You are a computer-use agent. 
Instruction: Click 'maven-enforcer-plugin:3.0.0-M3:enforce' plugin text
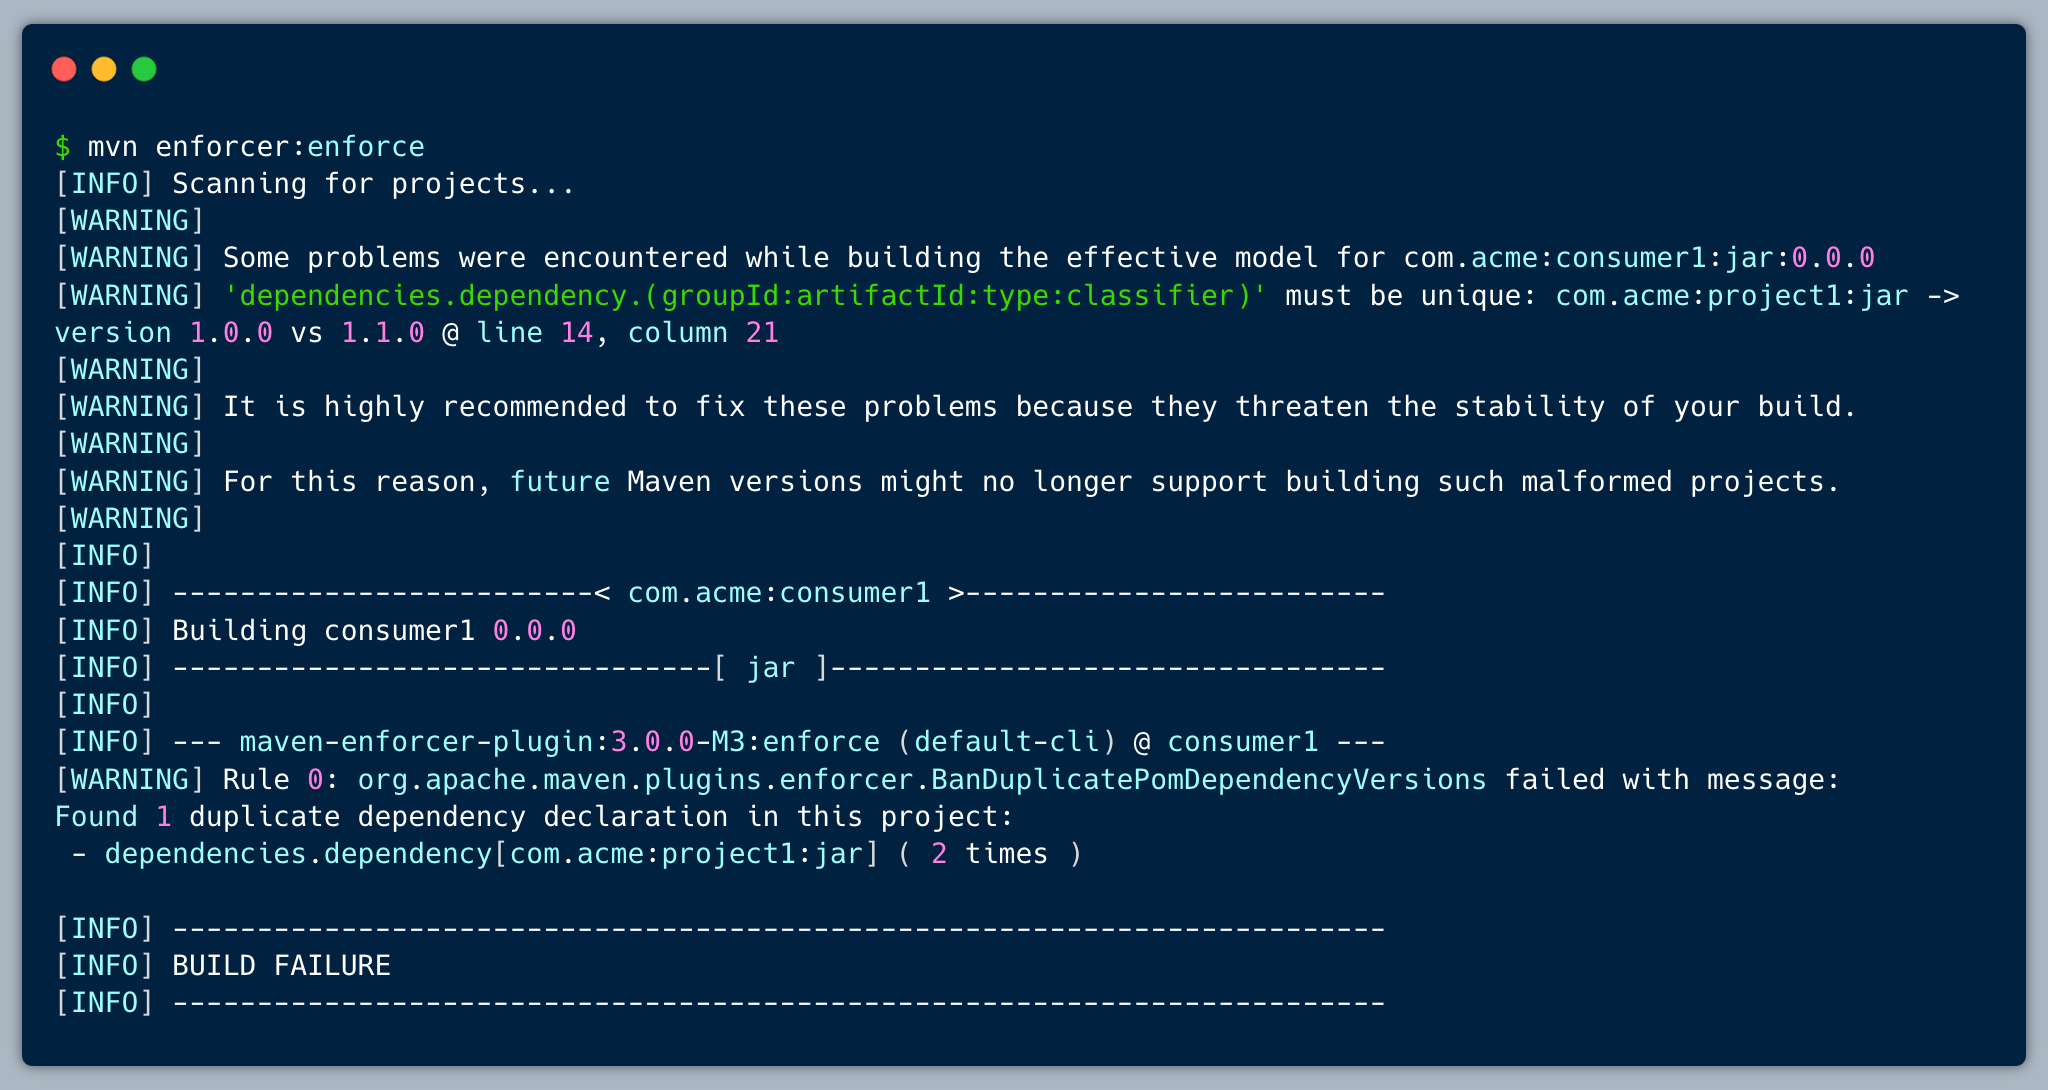coord(560,742)
